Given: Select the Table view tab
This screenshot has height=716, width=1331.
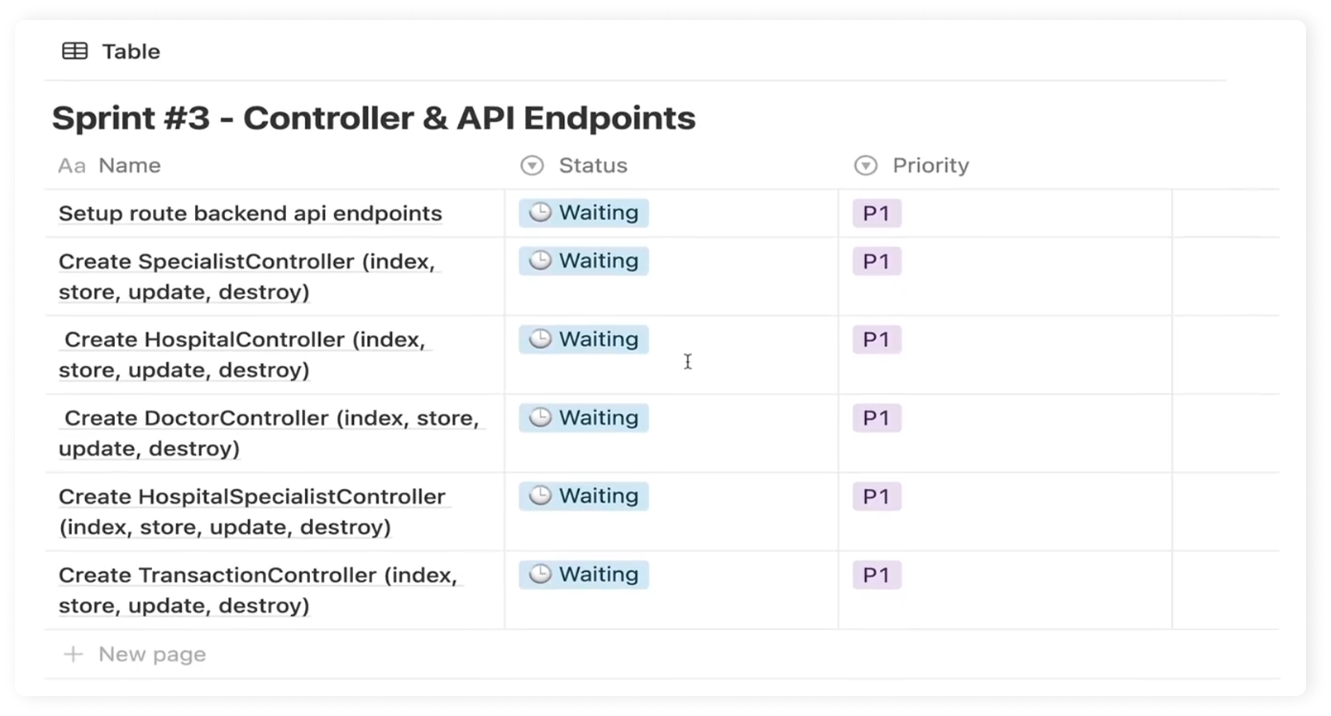Looking at the screenshot, I should 111,51.
